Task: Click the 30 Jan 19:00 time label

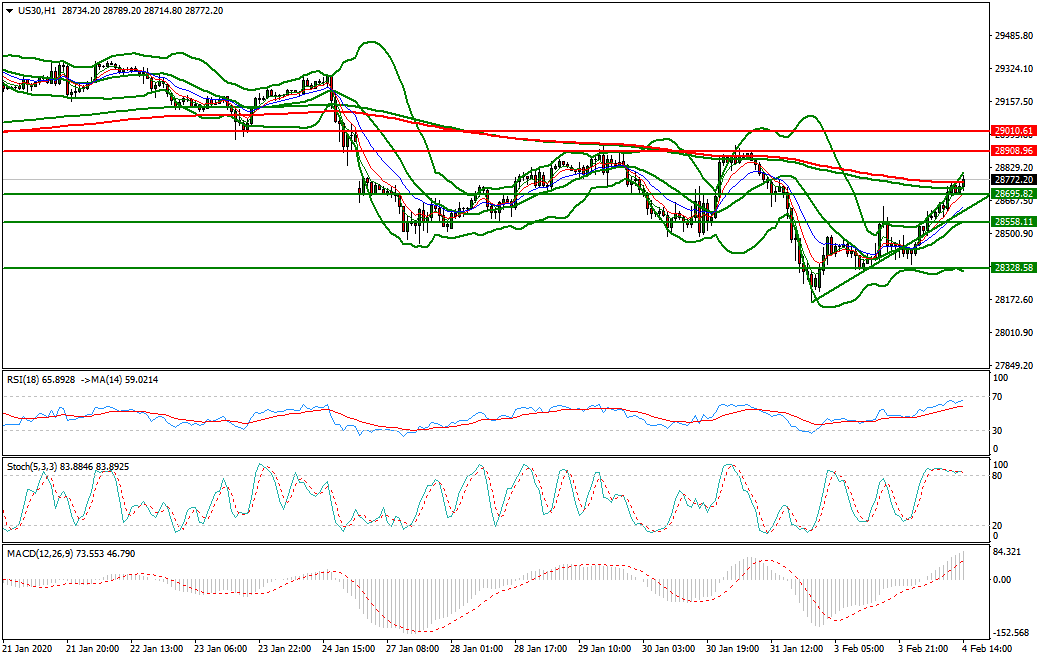Action: pyautogui.click(x=733, y=649)
